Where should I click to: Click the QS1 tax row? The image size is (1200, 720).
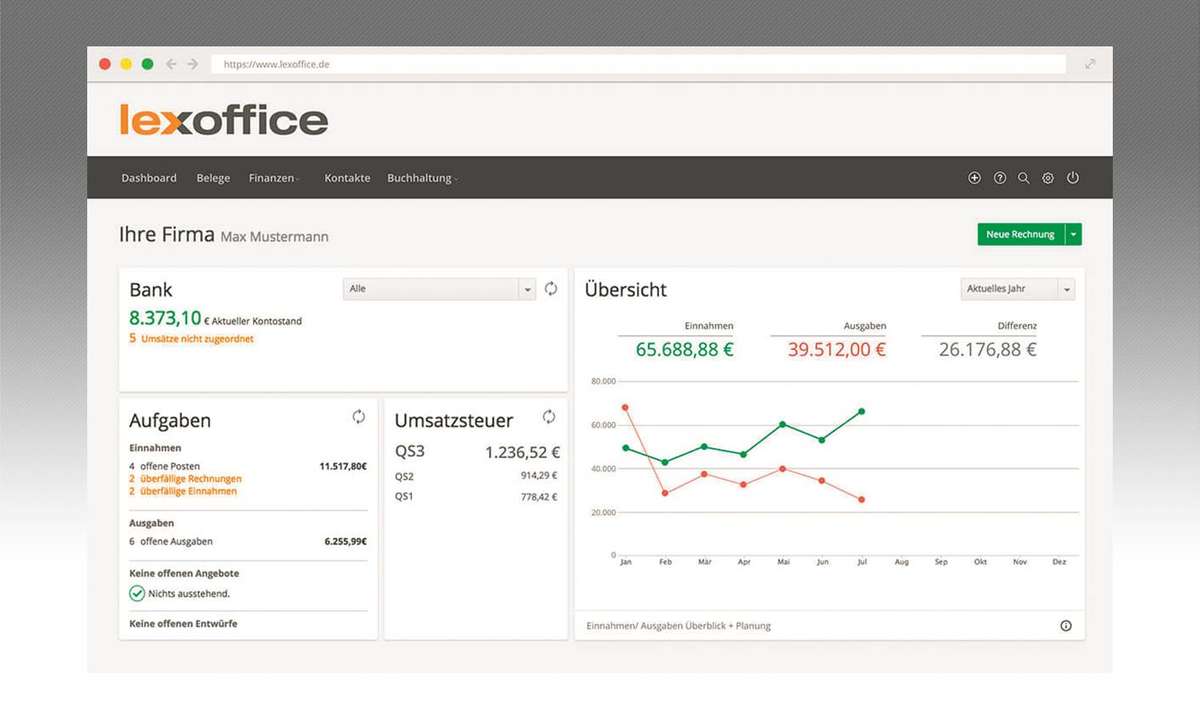click(x=477, y=496)
